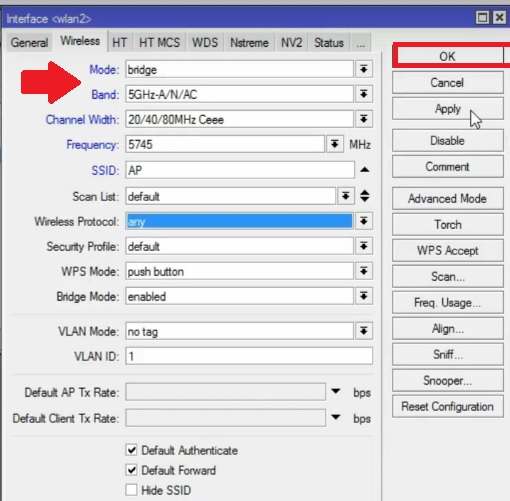Viewport: 510px width, 501px height.
Task: Open the Band dropdown arrow
Action: [x=364, y=94]
